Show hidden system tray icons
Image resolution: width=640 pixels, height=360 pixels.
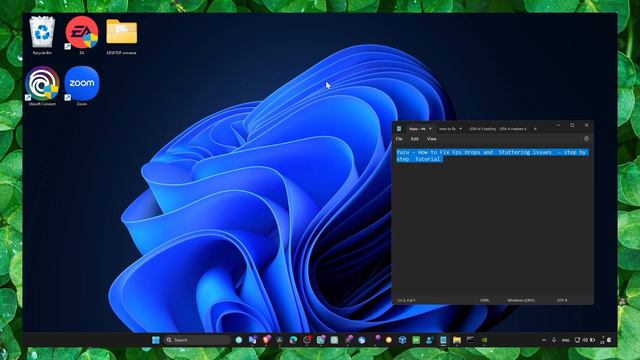pyautogui.click(x=544, y=340)
